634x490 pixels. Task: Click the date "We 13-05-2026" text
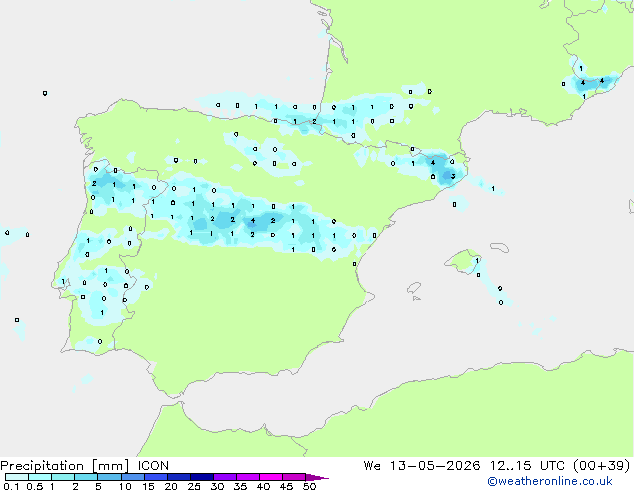(x=422, y=466)
